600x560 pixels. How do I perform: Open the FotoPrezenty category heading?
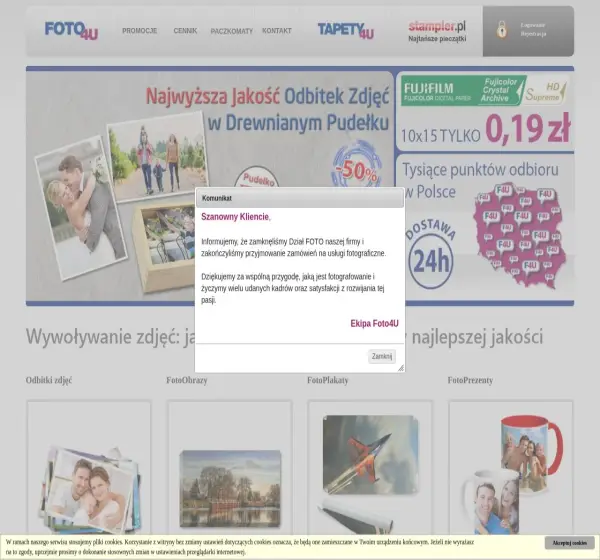(x=470, y=380)
